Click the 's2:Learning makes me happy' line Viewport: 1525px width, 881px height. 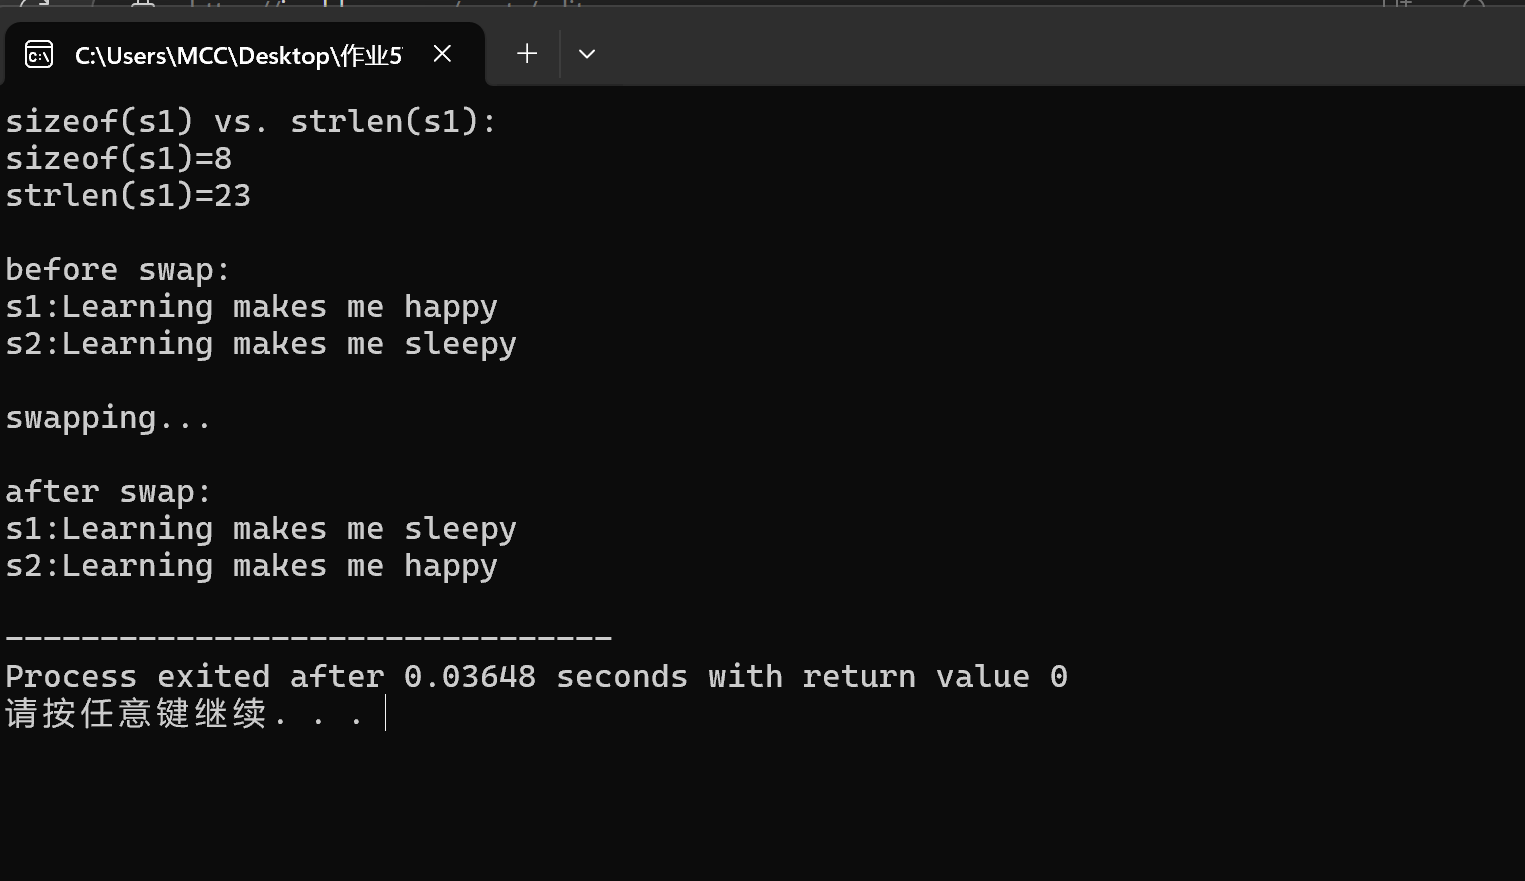[251, 566]
